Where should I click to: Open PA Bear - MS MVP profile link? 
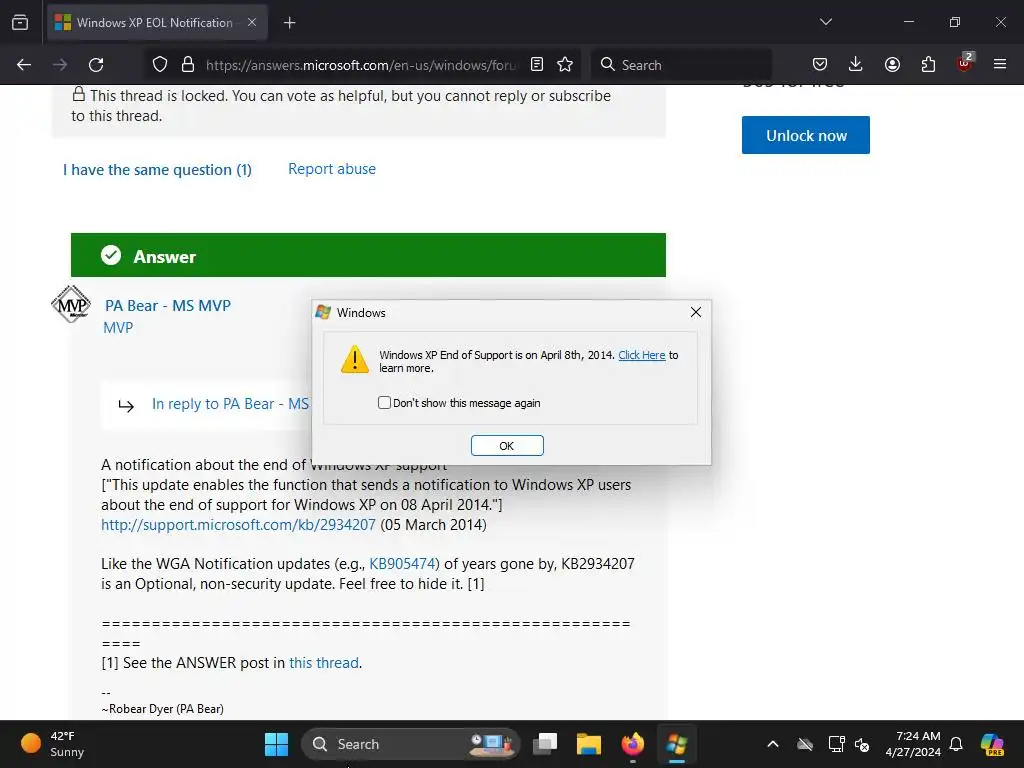[x=168, y=306]
